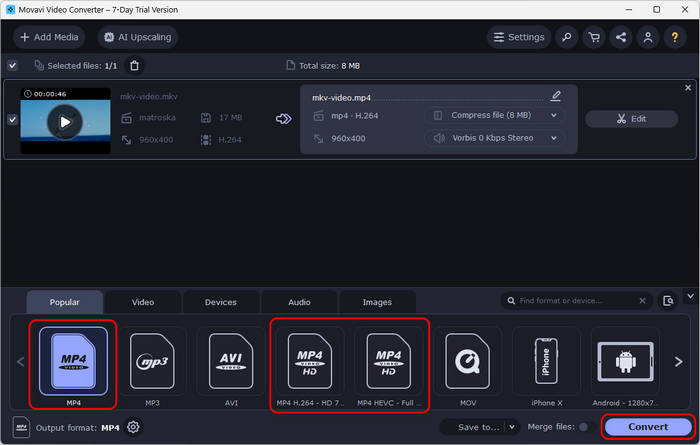Image resolution: width=700 pixels, height=445 pixels.
Task: Rename output file with pencil icon
Action: pos(555,96)
